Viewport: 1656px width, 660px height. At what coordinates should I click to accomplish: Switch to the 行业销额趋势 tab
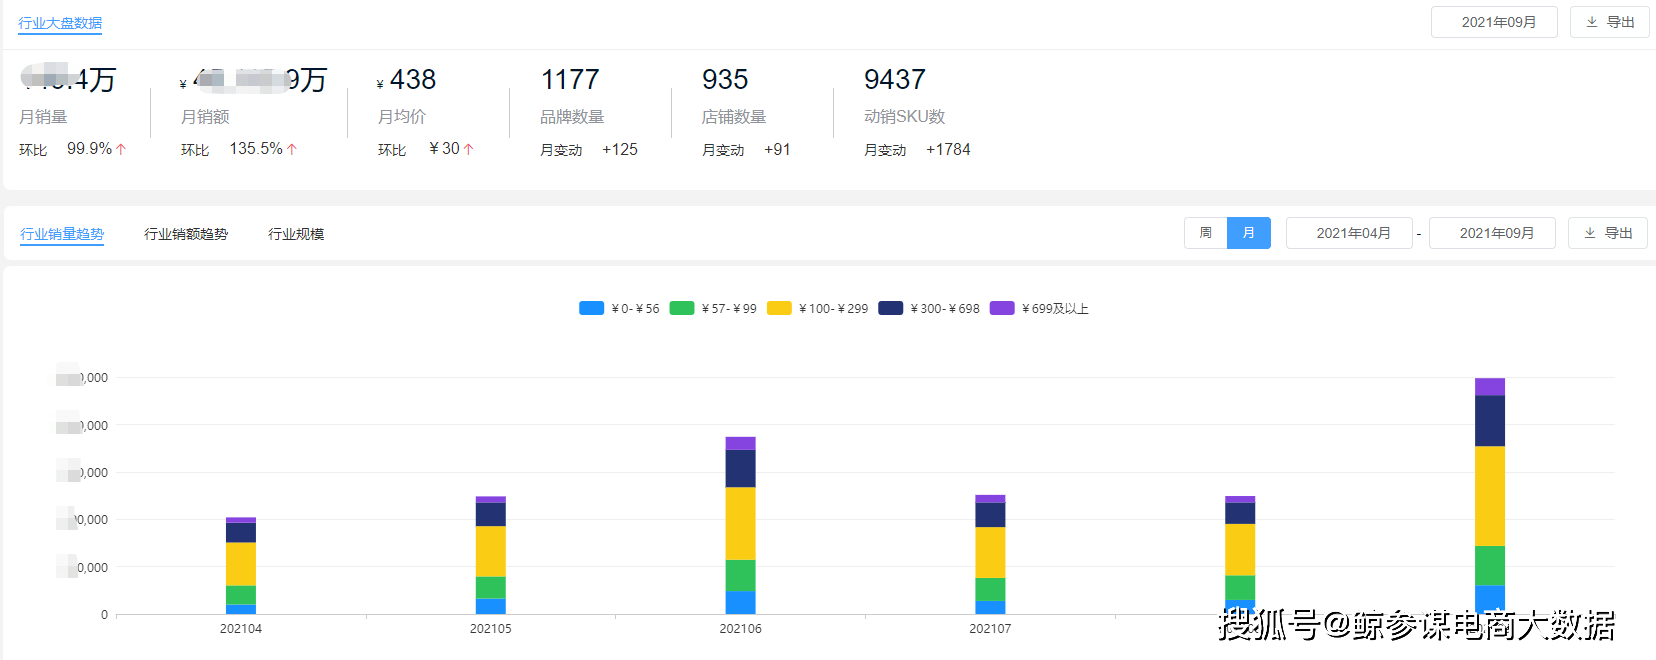point(186,234)
